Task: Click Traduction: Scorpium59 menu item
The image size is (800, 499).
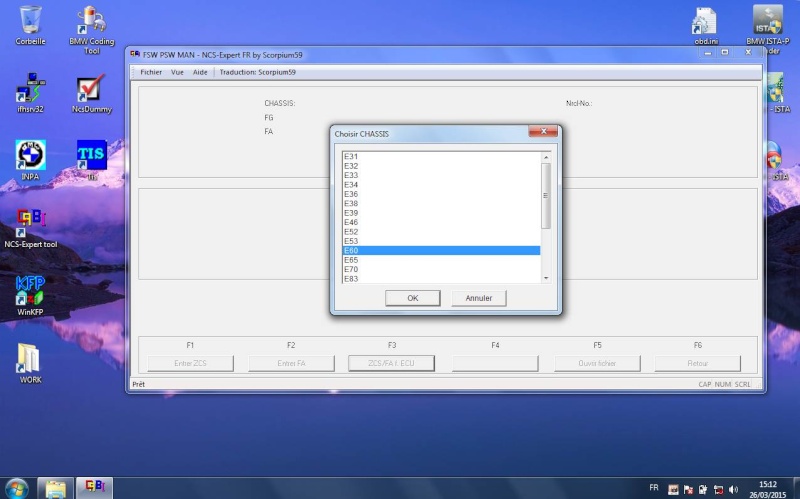Action: tap(258, 72)
